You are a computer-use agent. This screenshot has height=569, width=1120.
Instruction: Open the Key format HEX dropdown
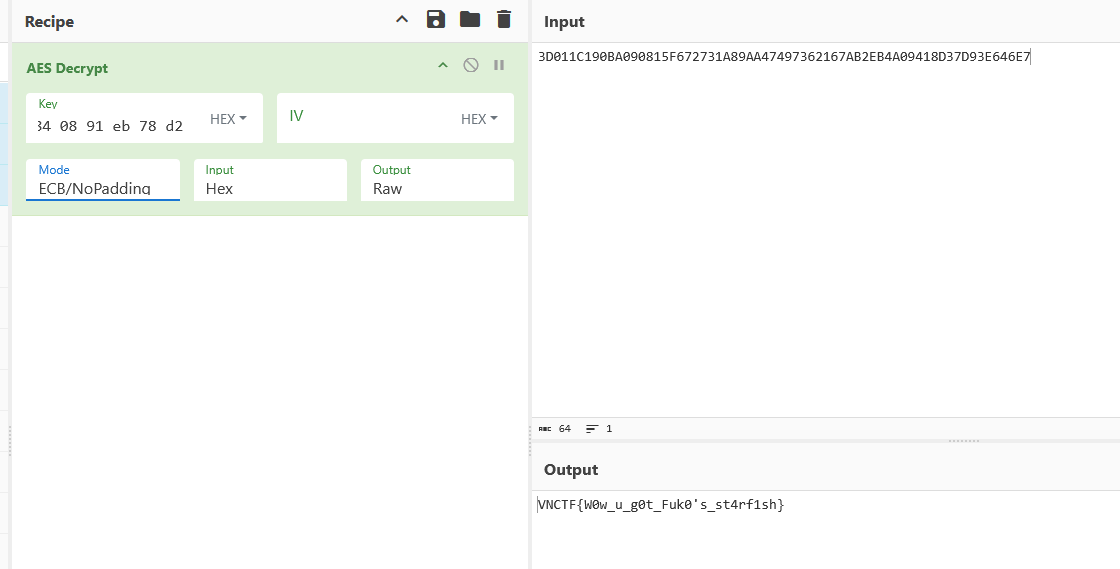click(x=228, y=119)
